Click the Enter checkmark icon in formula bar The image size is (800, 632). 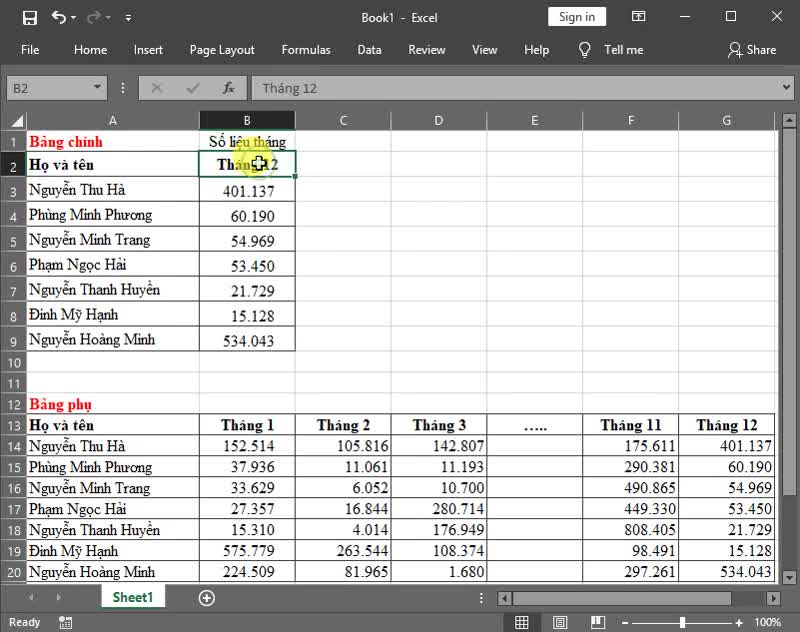[192, 88]
